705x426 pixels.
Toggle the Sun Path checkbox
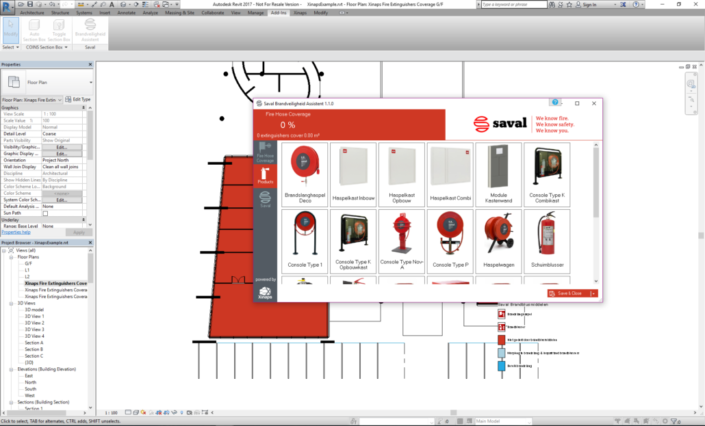point(45,213)
